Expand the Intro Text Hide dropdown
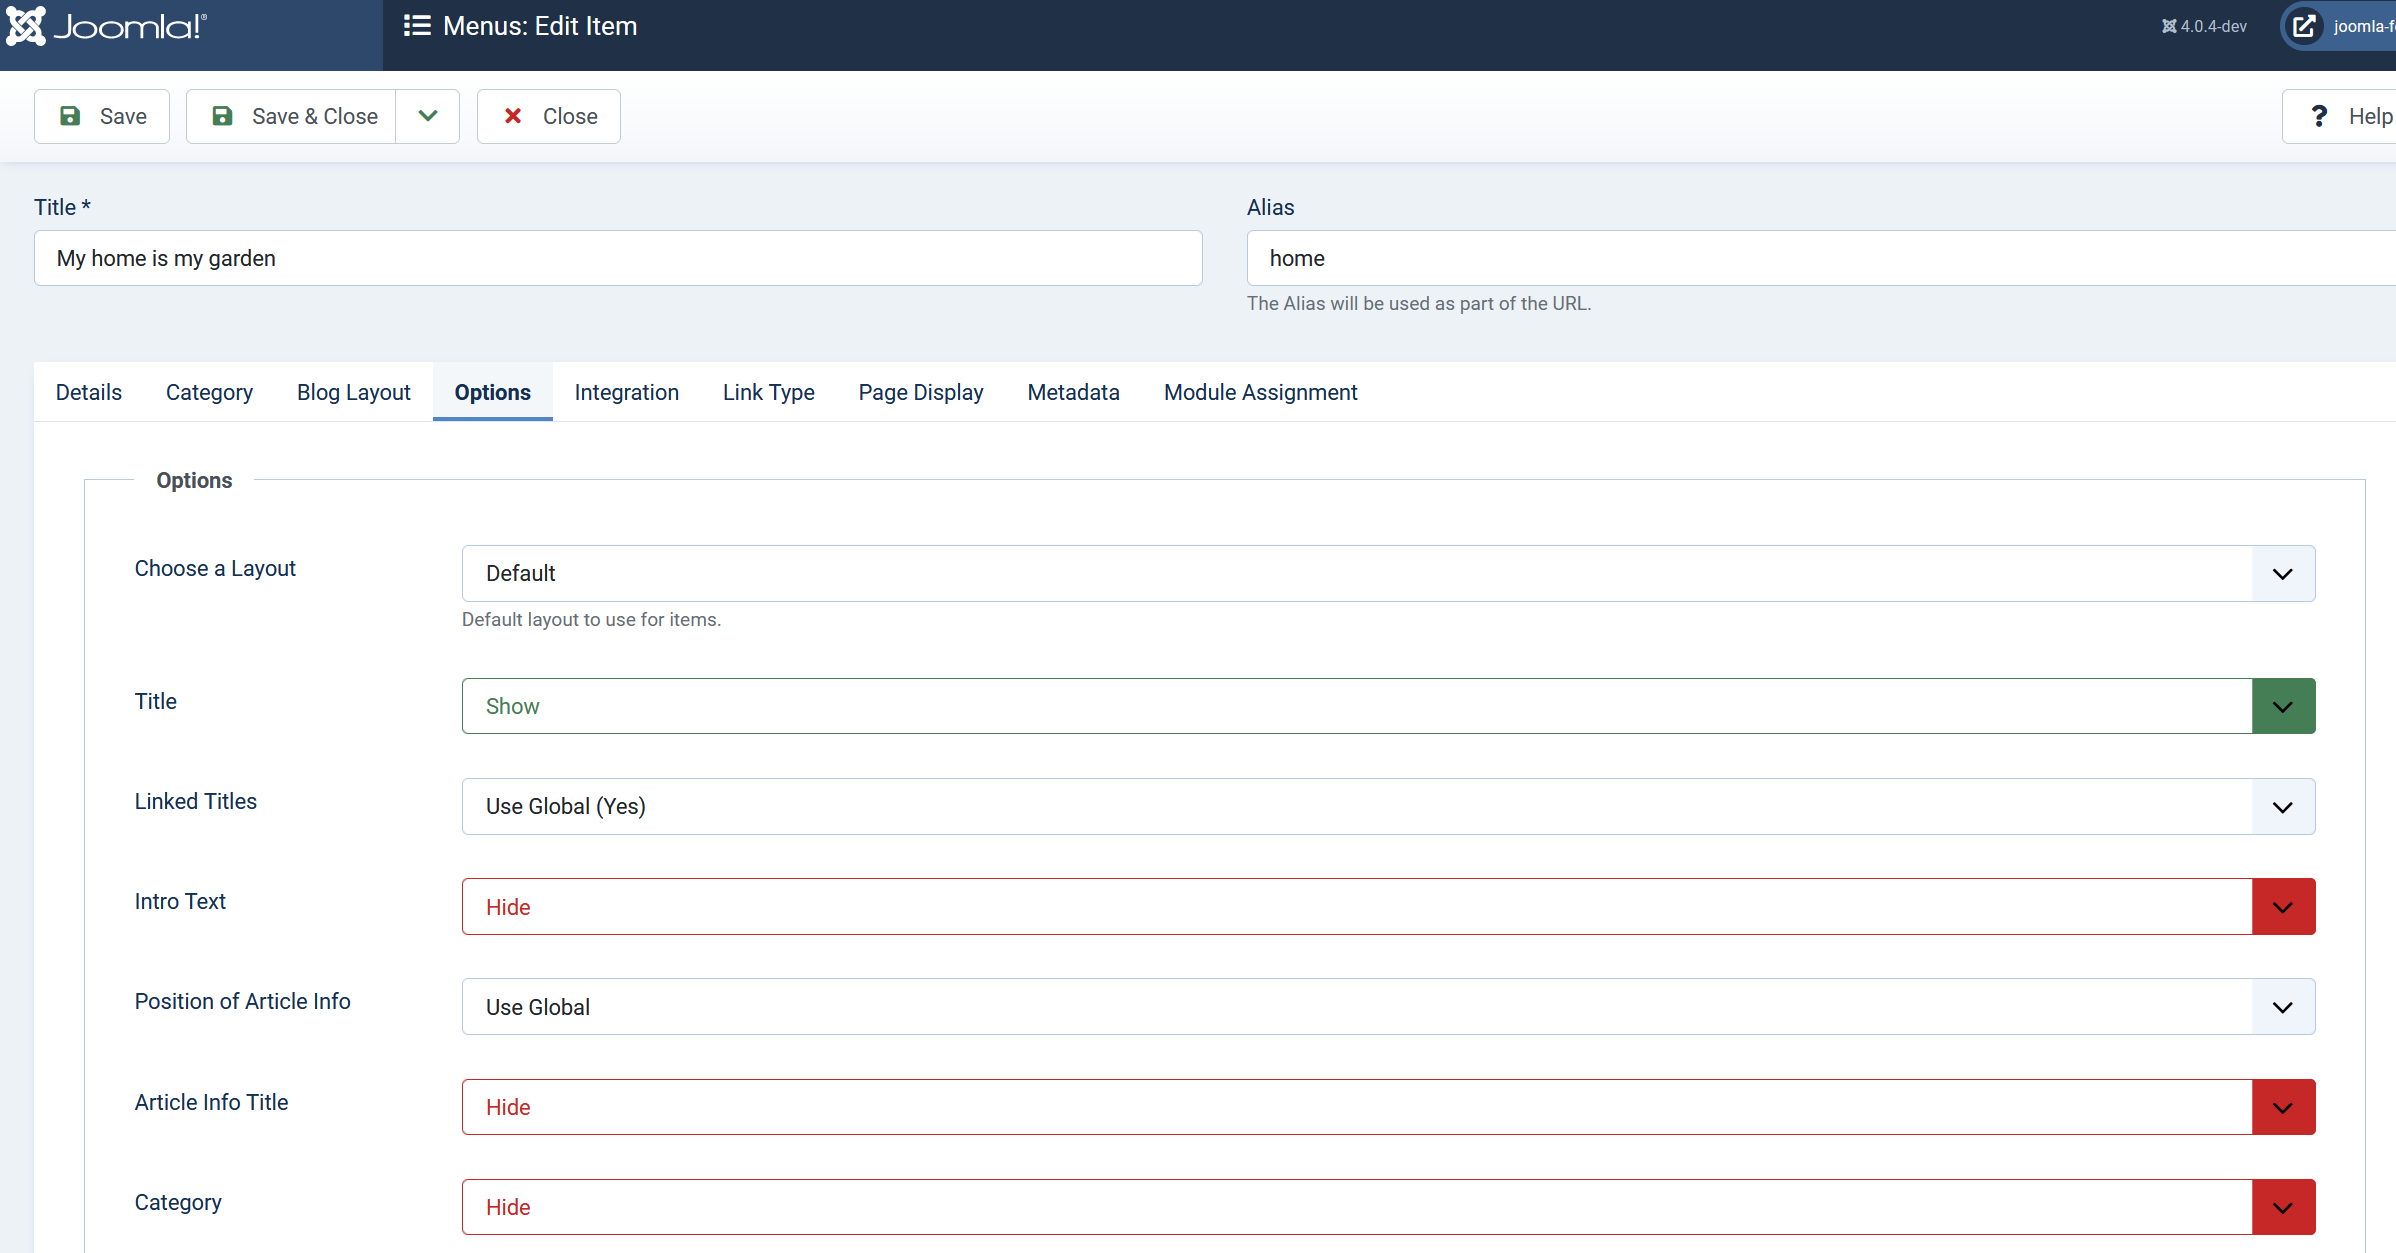Image resolution: width=2396 pixels, height=1253 pixels. pos(2282,907)
